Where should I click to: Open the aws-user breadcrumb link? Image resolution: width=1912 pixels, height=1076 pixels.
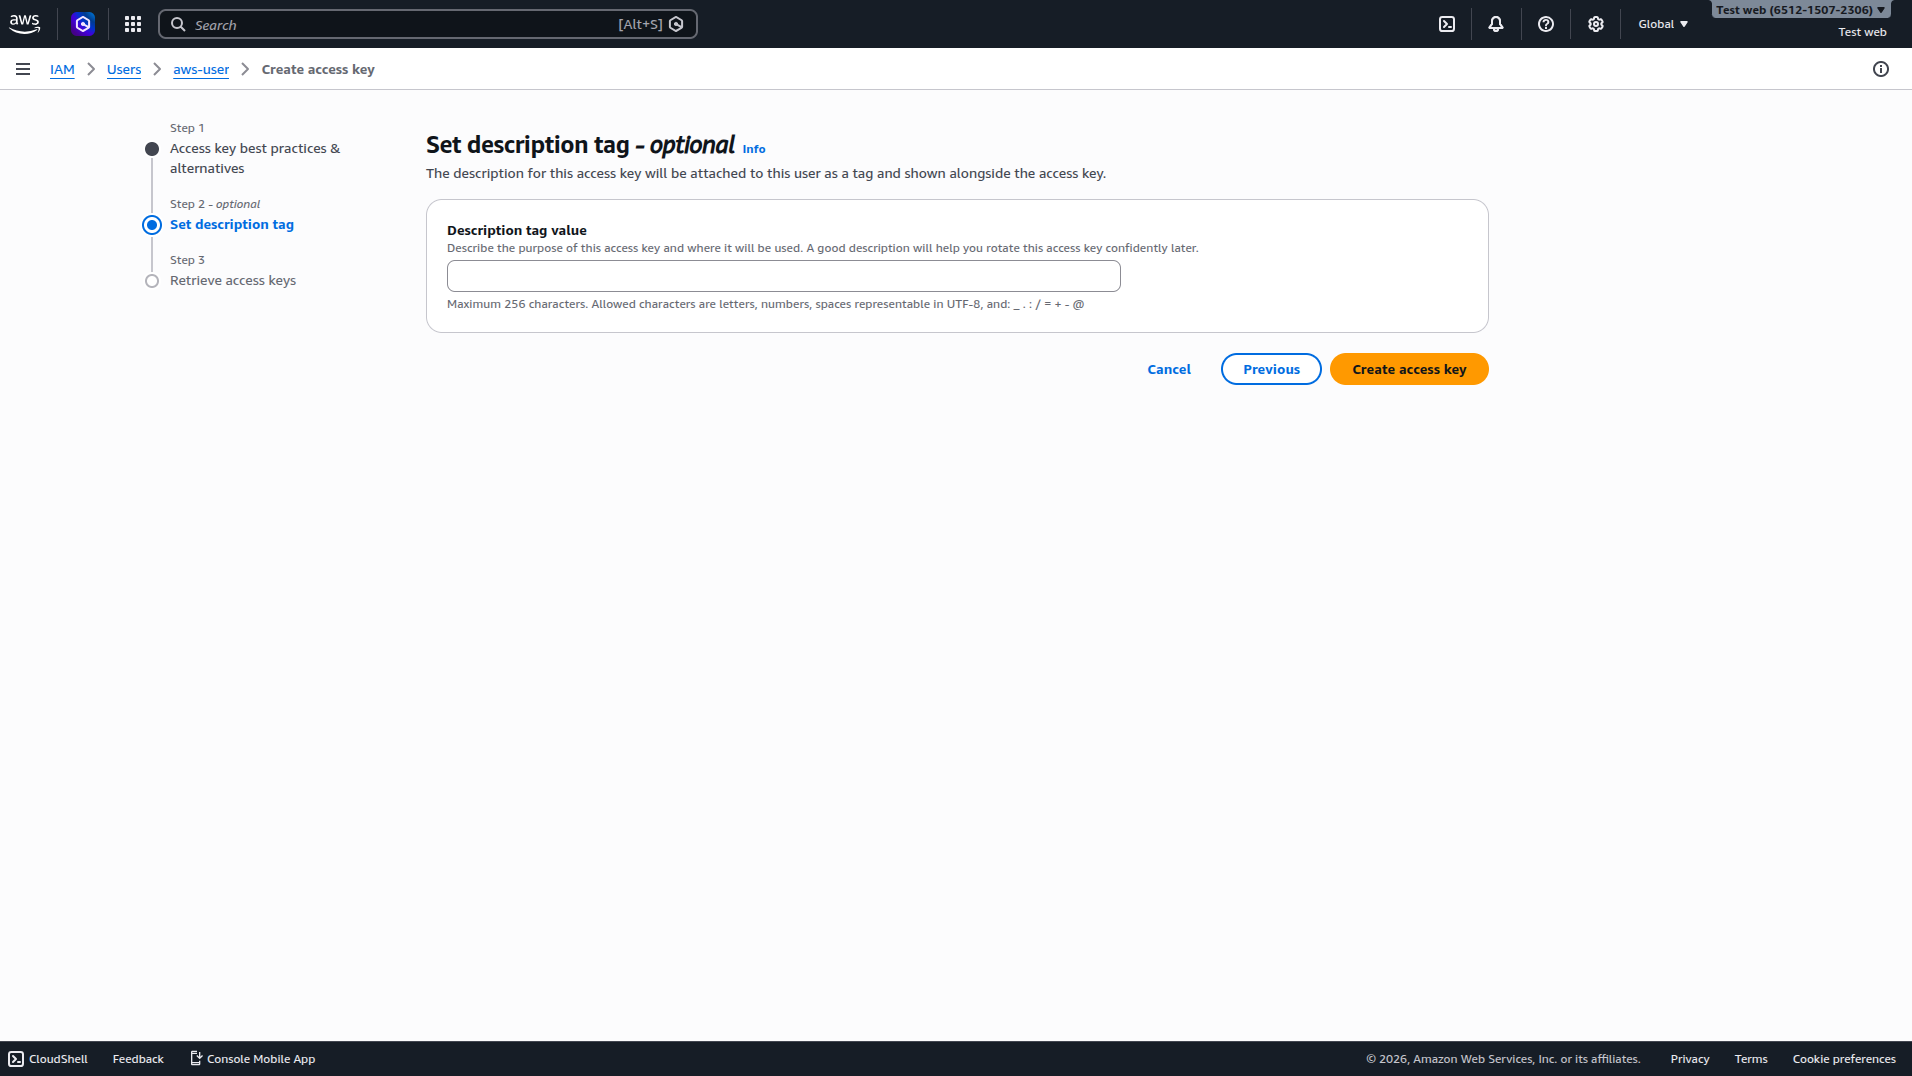pos(201,69)
